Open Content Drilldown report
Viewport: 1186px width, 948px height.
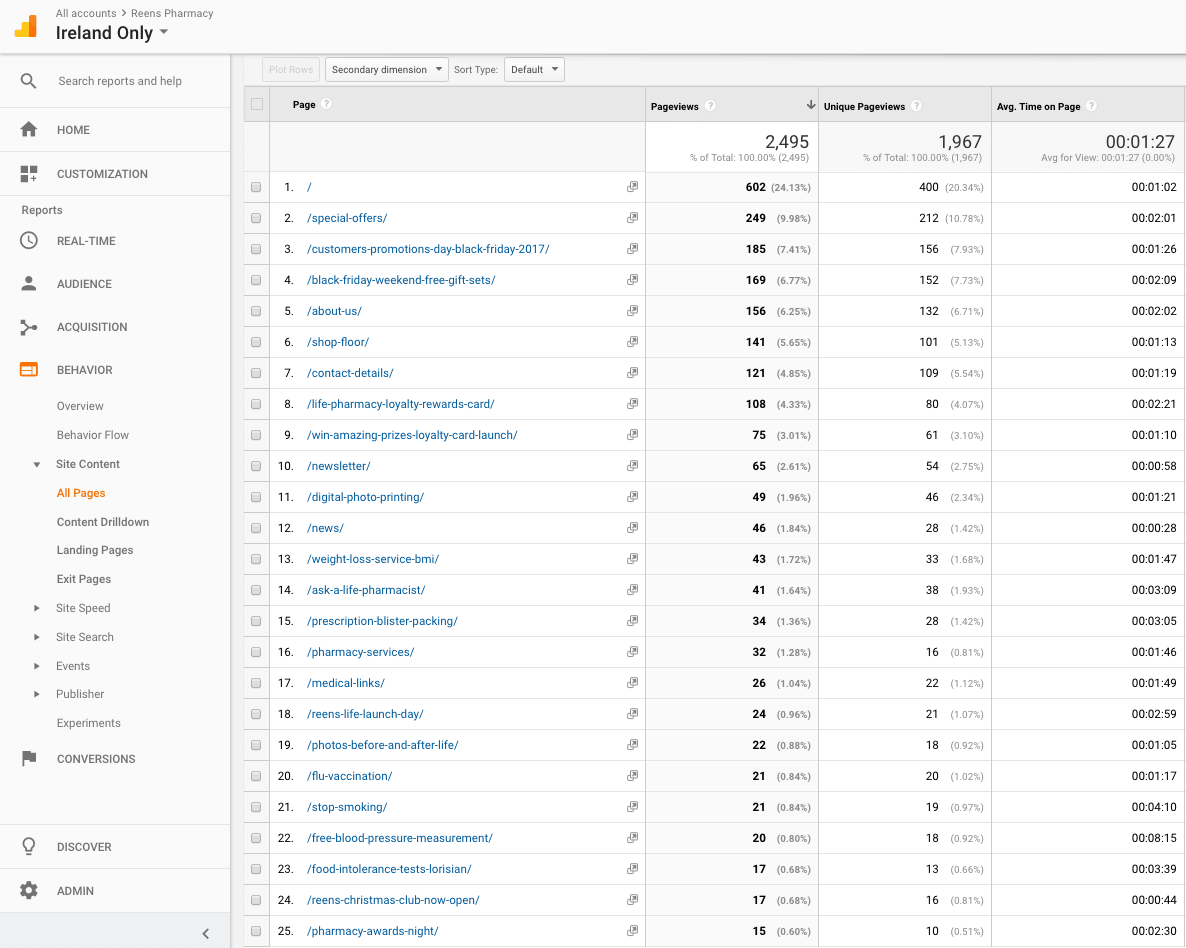pyautogui.click(x=103, y=522)
